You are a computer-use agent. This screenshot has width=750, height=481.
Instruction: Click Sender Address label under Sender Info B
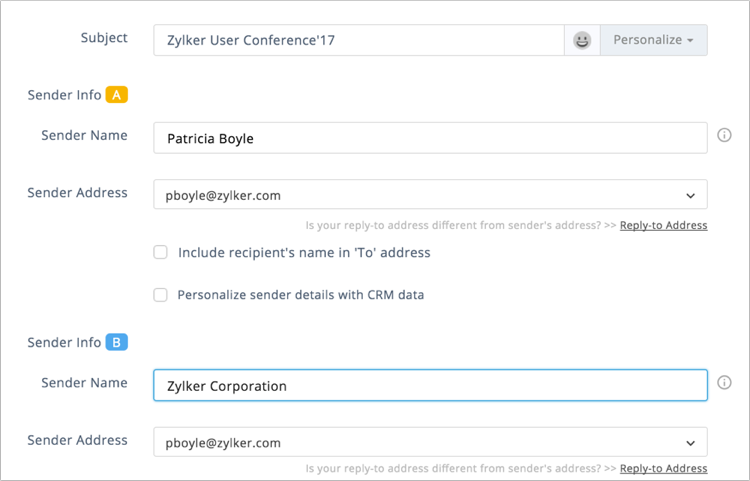pyautogui.click(x=77, y=440)
